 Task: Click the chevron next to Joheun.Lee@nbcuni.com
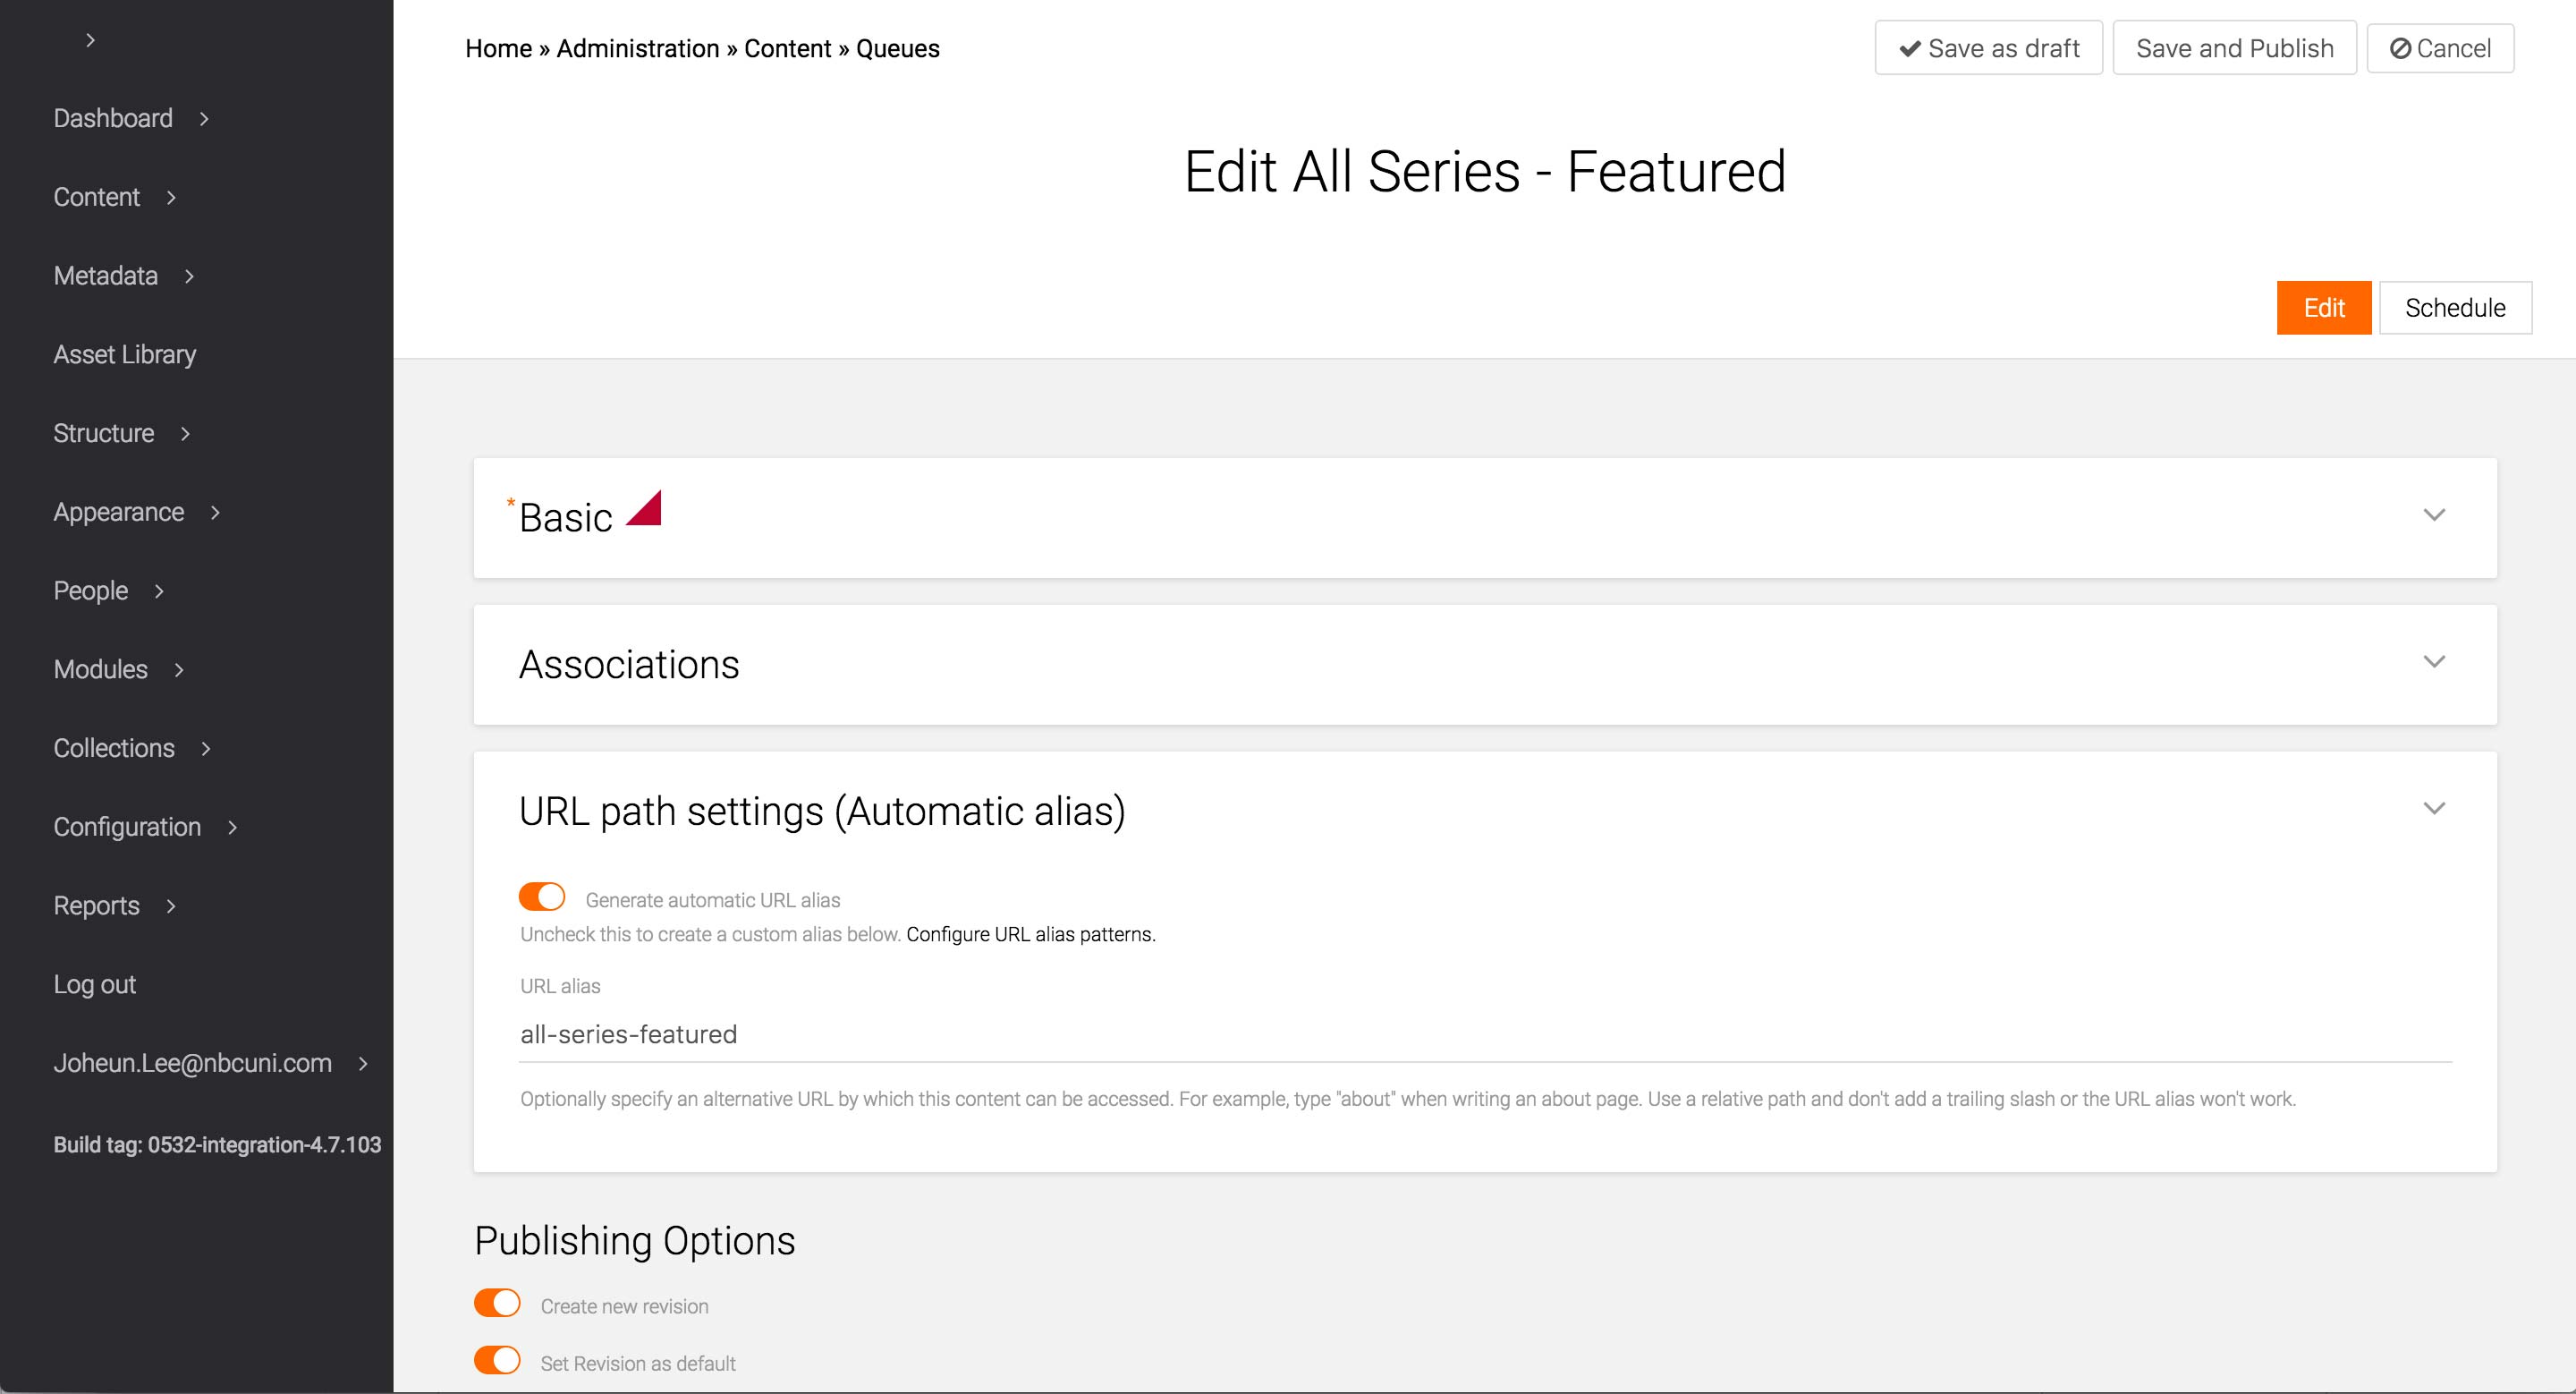363,1064
